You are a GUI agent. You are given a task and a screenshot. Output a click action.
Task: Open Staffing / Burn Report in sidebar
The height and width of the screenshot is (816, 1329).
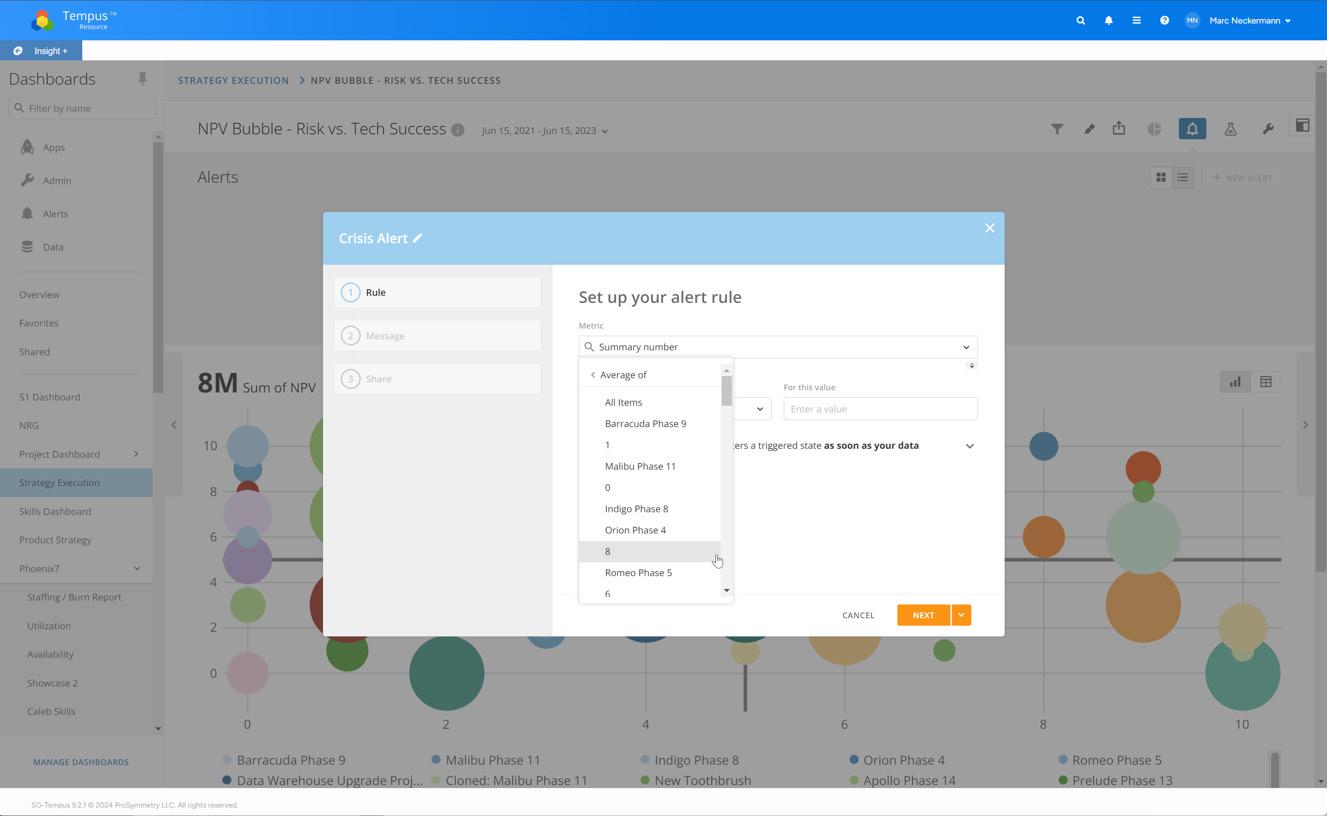(x=74, y=597)
